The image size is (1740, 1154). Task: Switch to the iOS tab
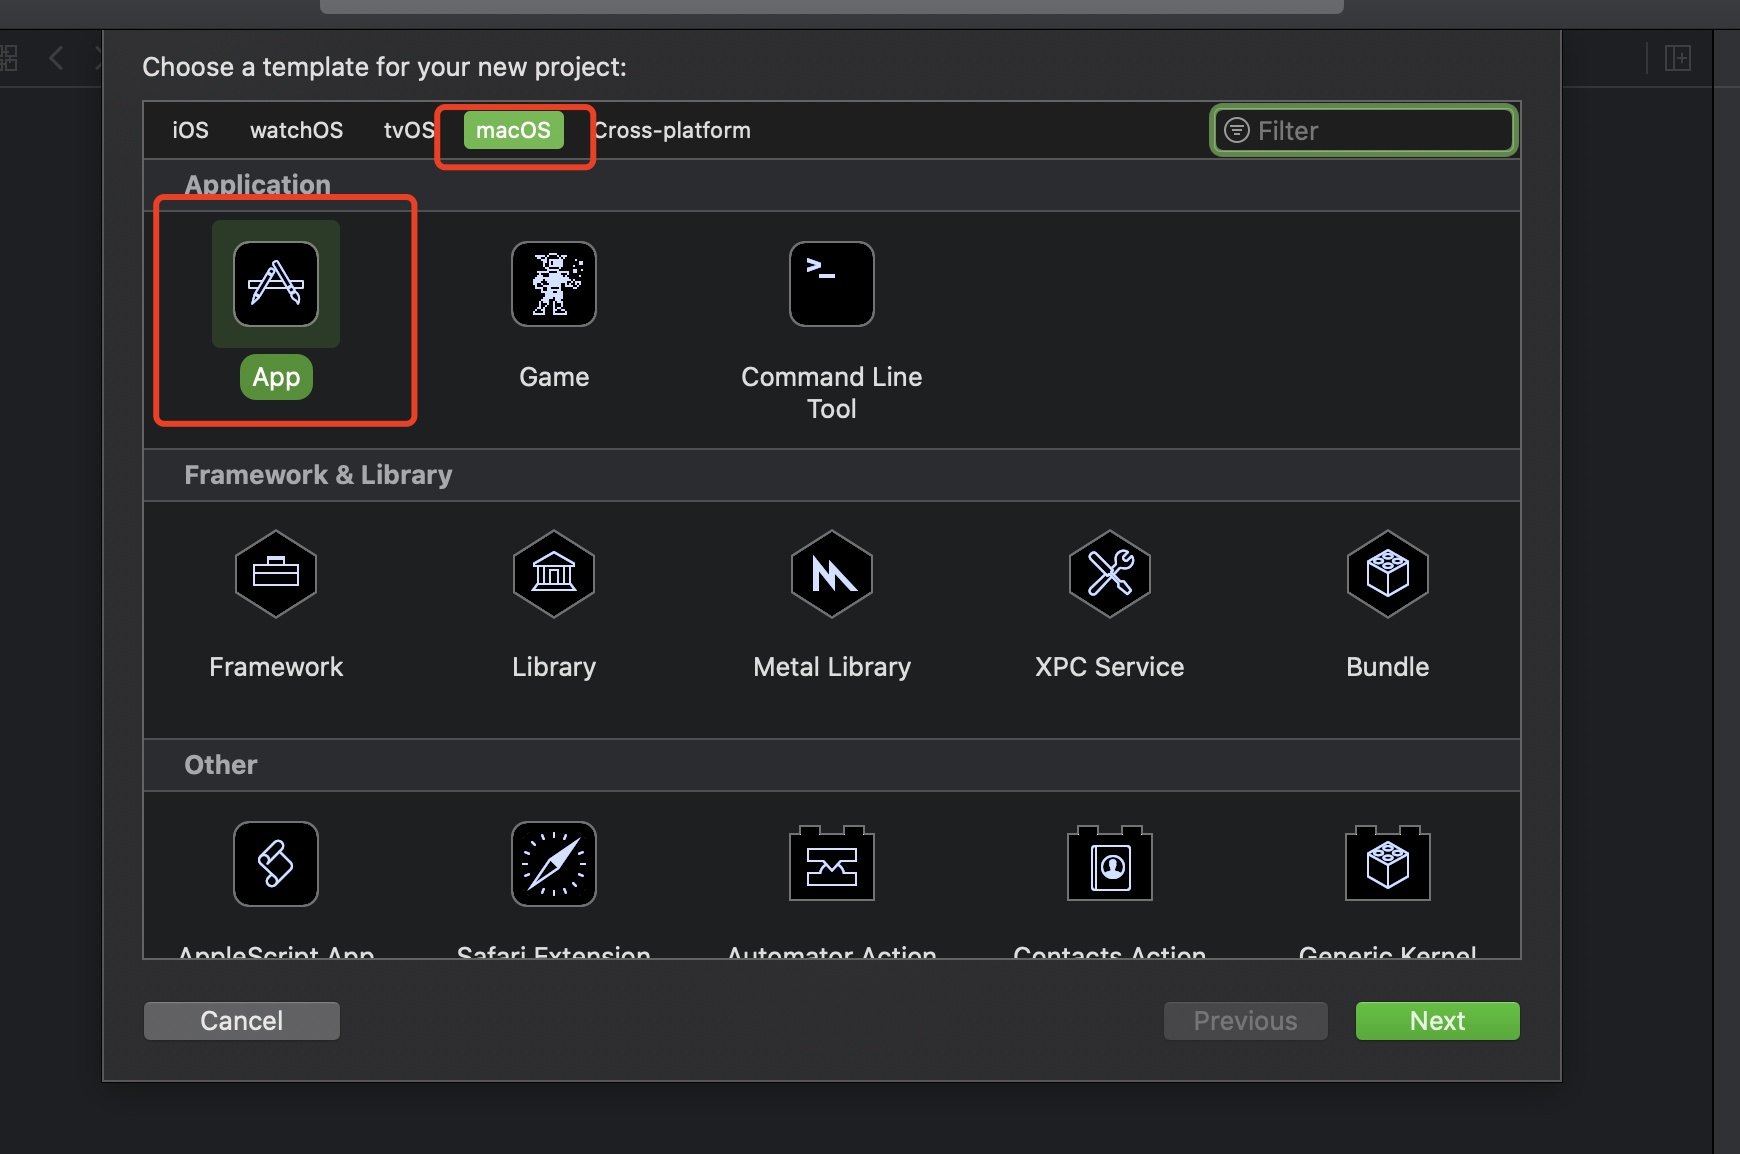point(190,131)
